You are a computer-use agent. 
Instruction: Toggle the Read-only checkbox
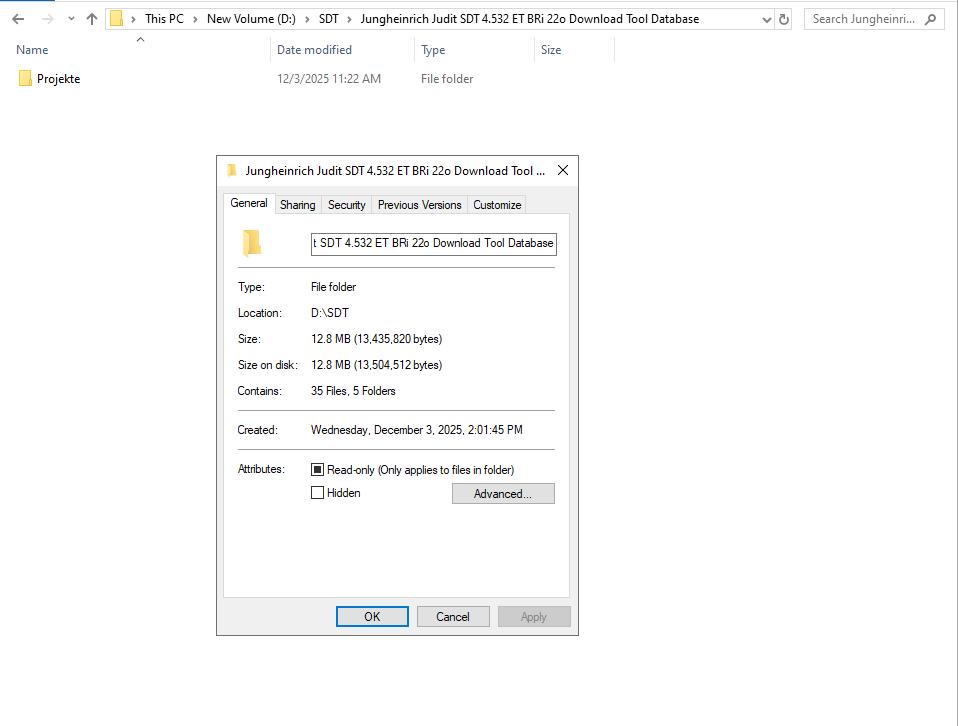317,469
